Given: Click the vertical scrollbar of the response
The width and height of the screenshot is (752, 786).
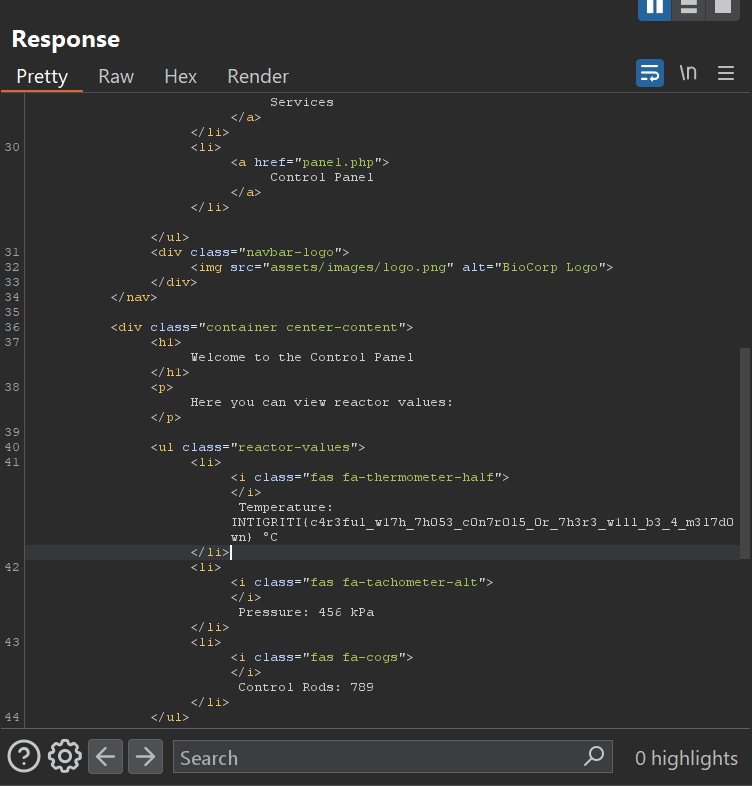Looking at the screenshot, I should (743, 450).
